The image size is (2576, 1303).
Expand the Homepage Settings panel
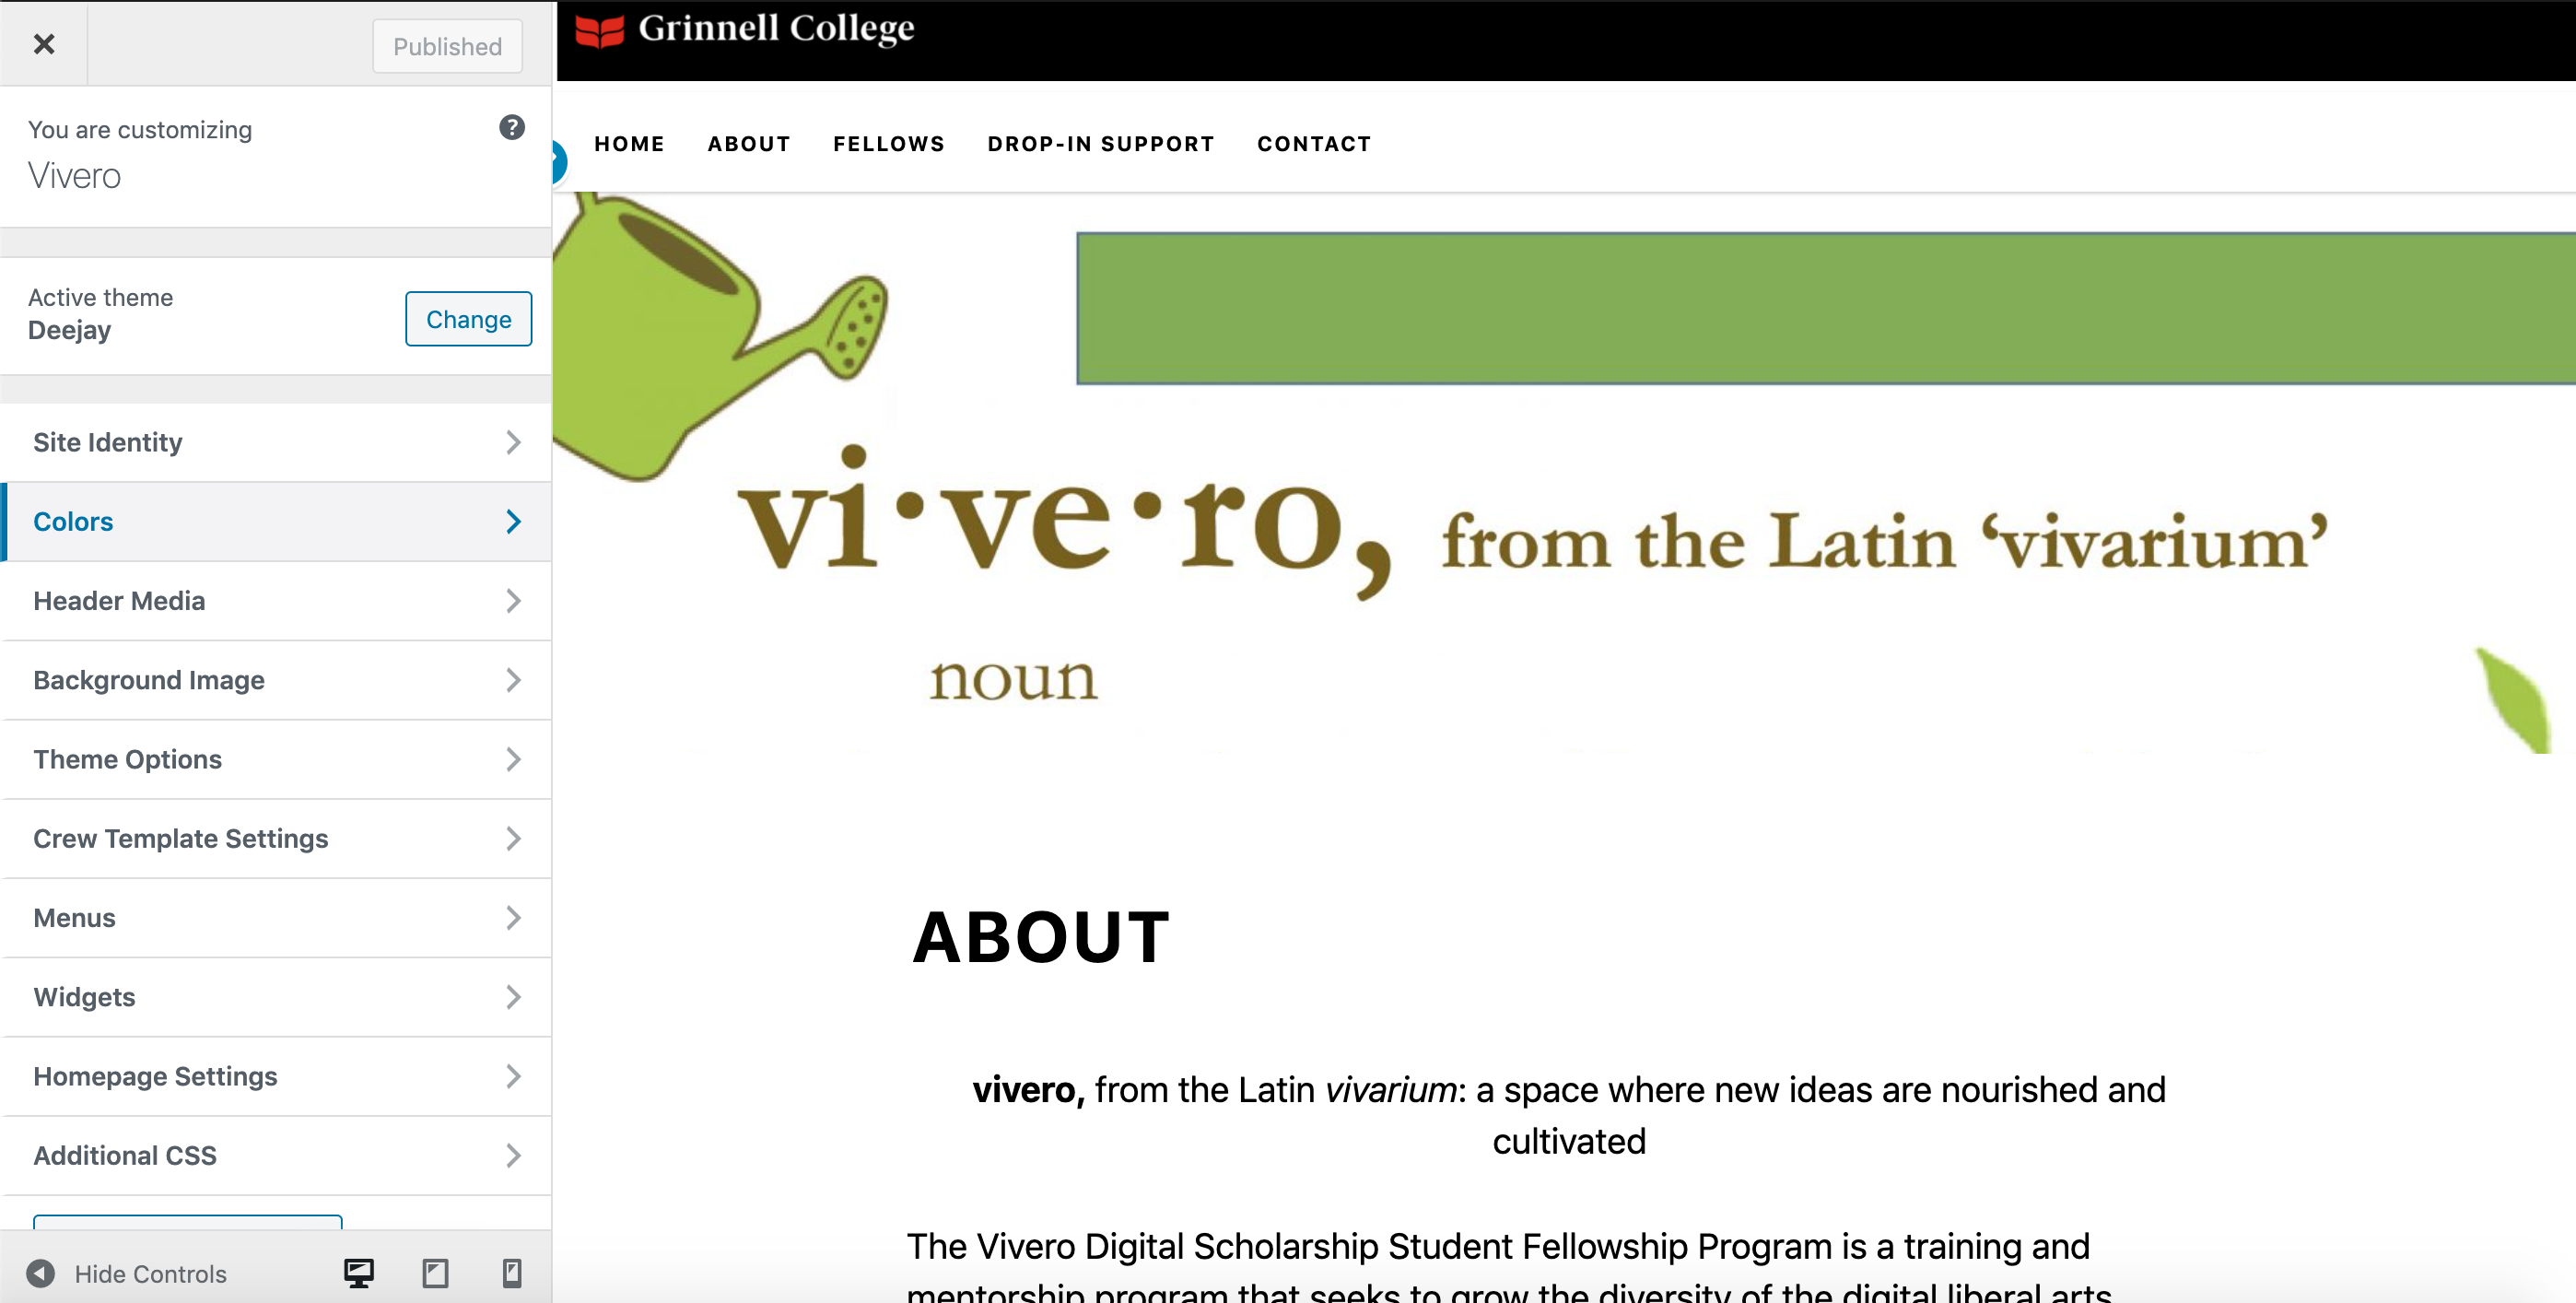point(274,1075)
